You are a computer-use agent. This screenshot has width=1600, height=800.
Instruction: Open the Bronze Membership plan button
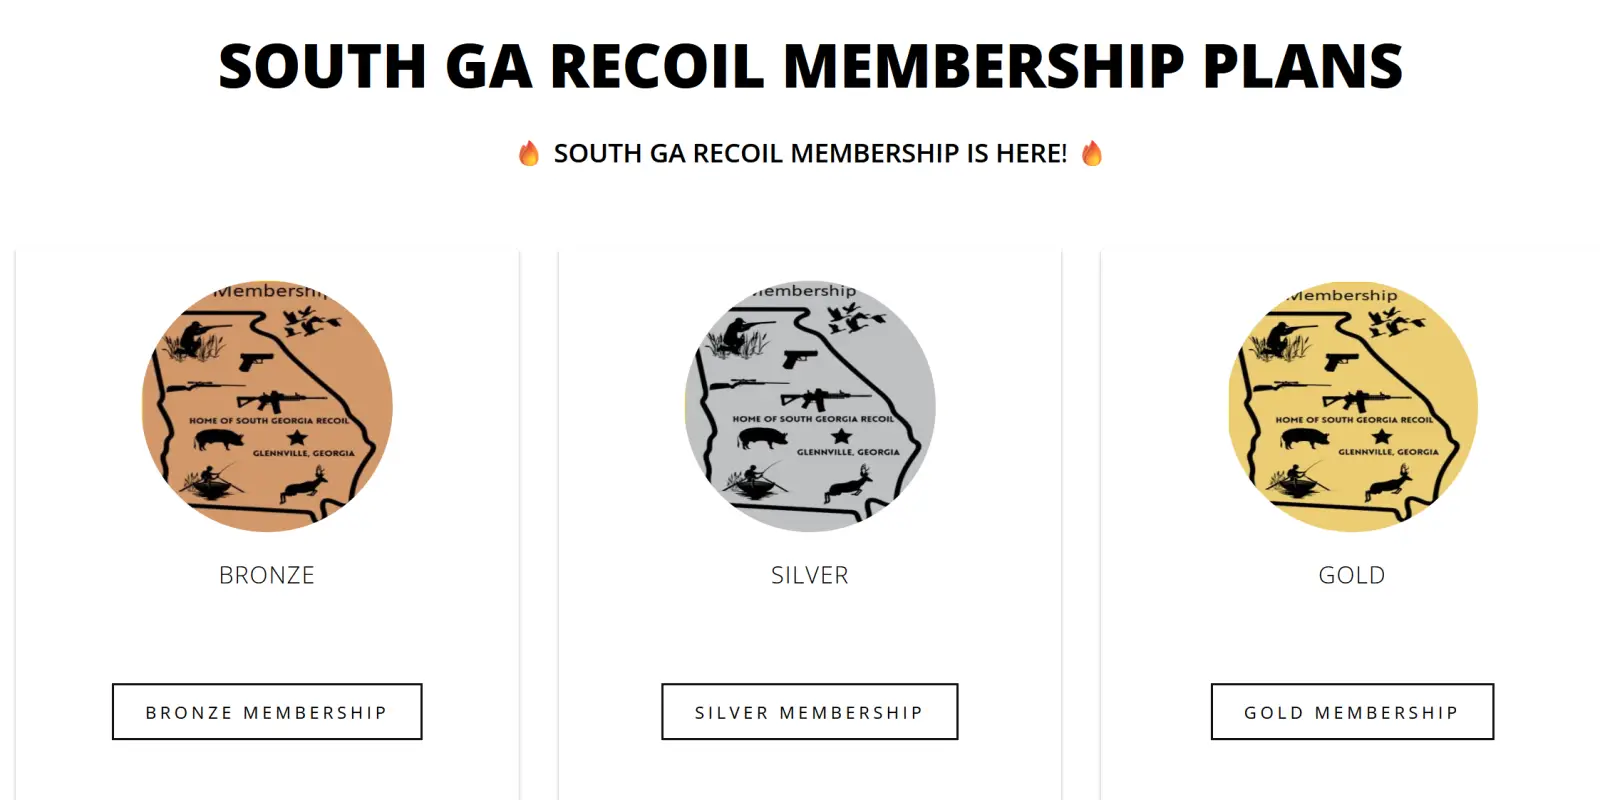tap(267, 712)
